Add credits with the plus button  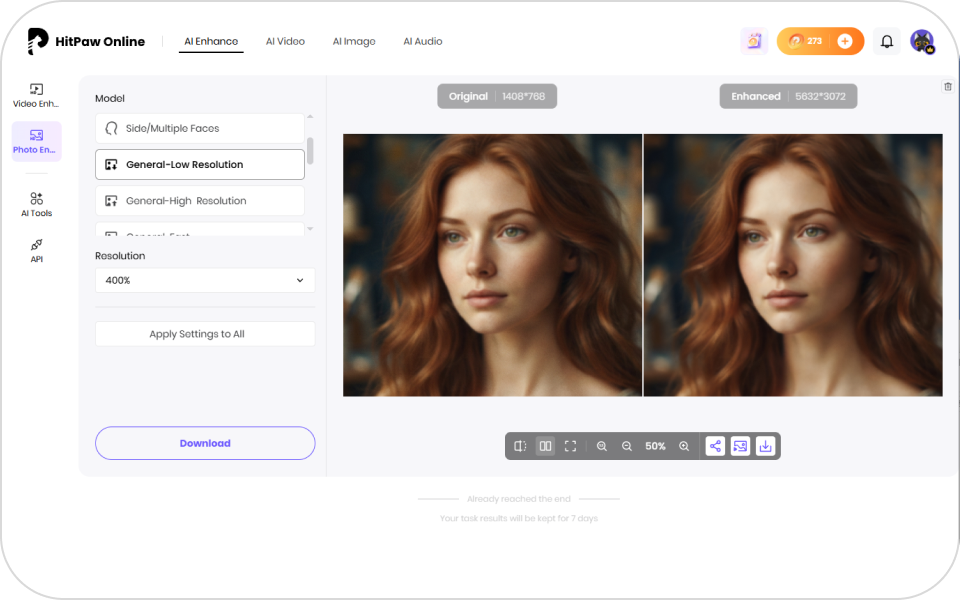[845, 41]
